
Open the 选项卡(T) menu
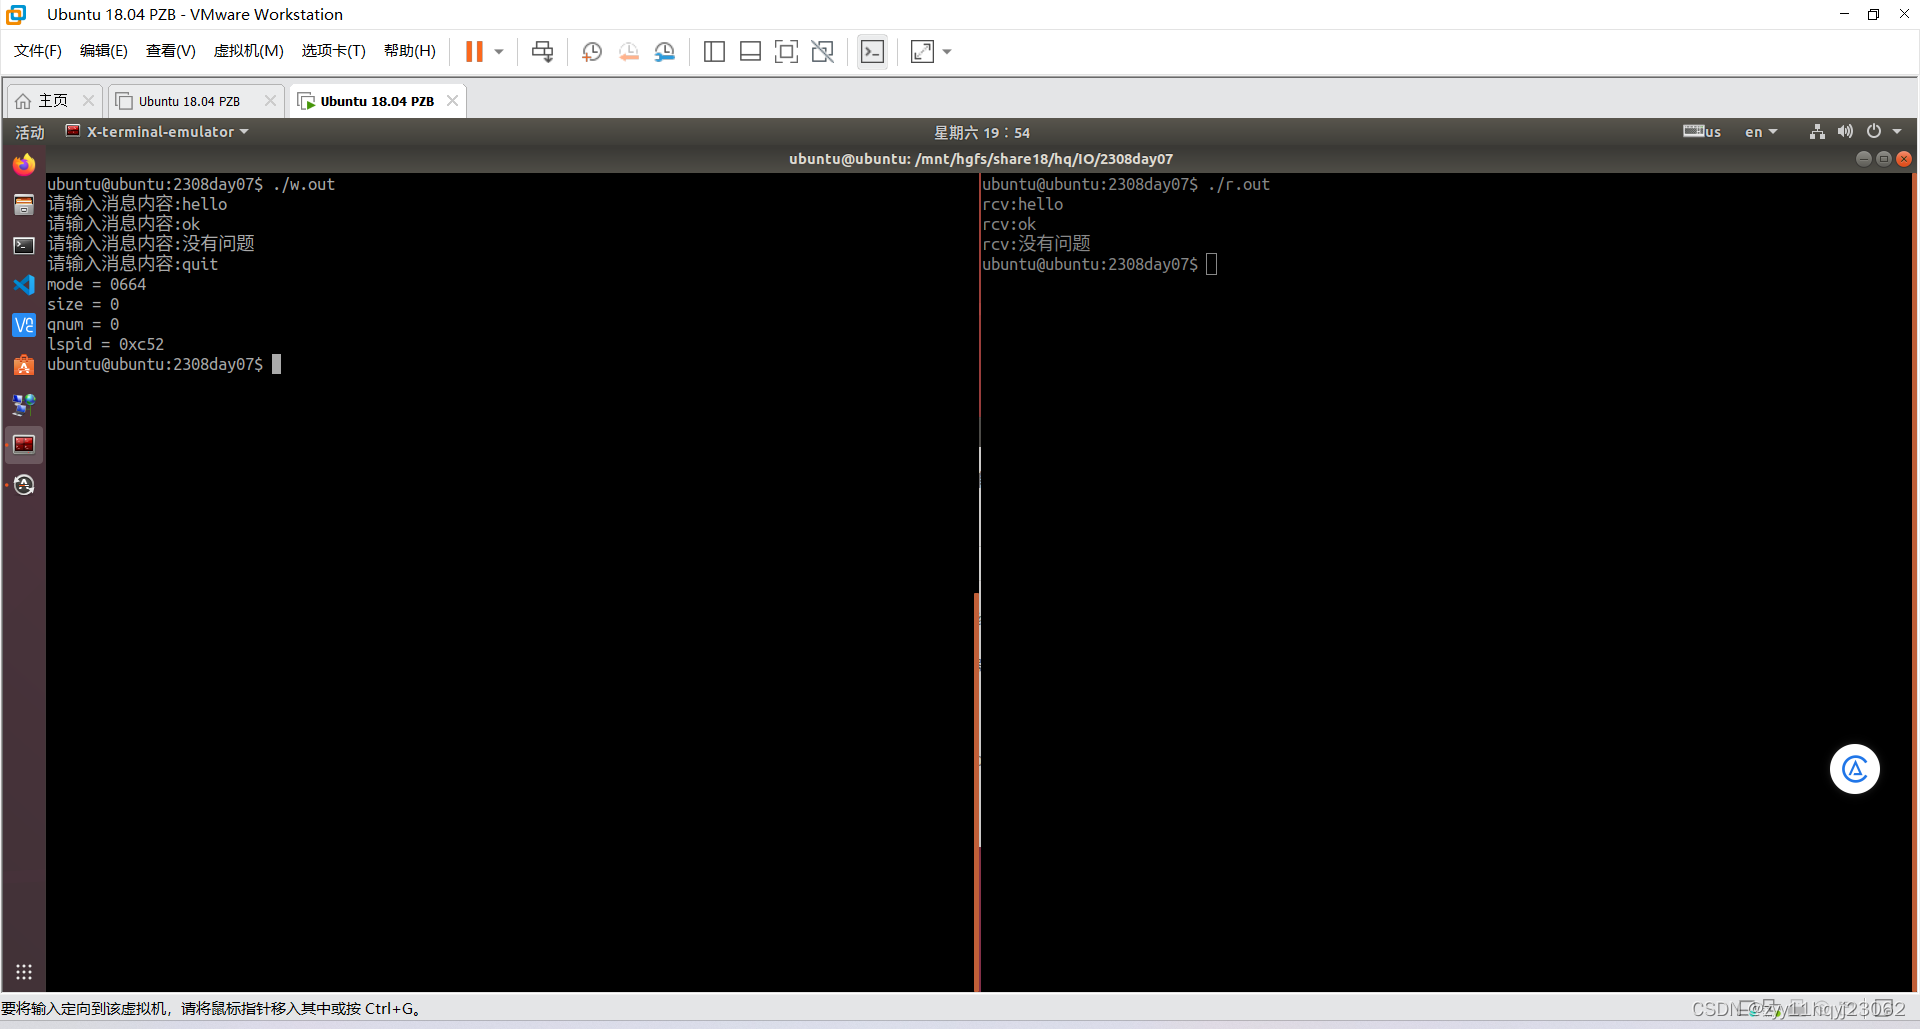(x=333, y=51)
